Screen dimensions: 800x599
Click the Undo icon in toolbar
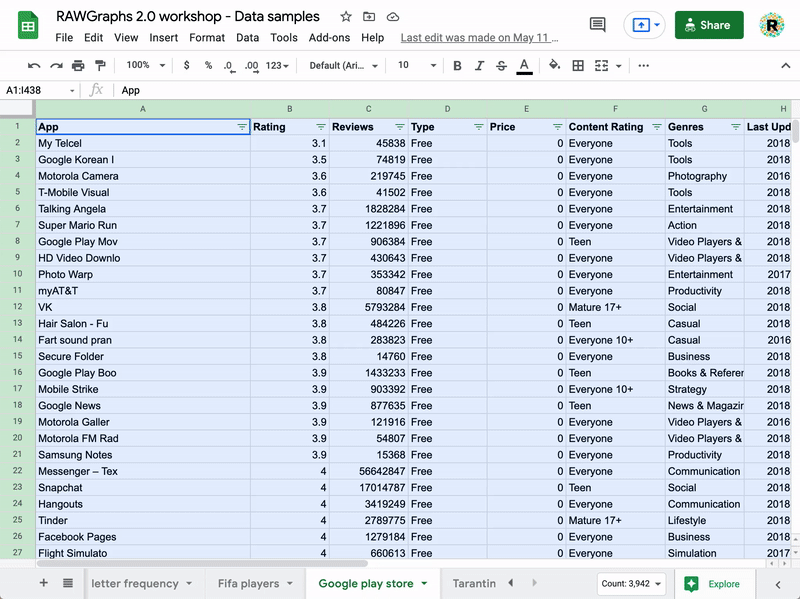[x=34, y=65]
